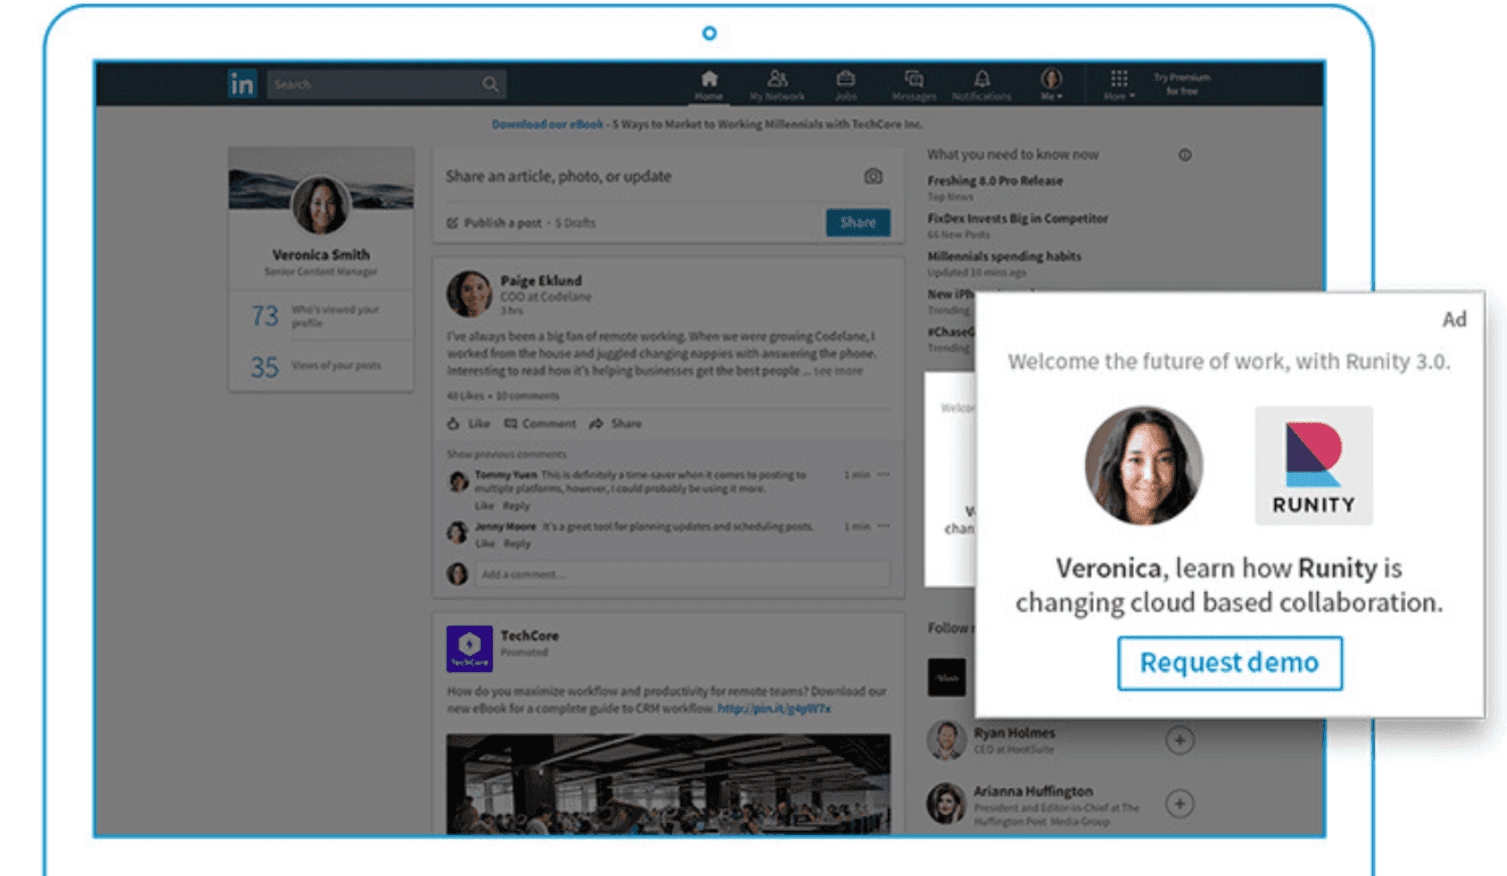Click the magnifier search icon
The width and height of the screenshot is (1507, 876).
point(490,84)
